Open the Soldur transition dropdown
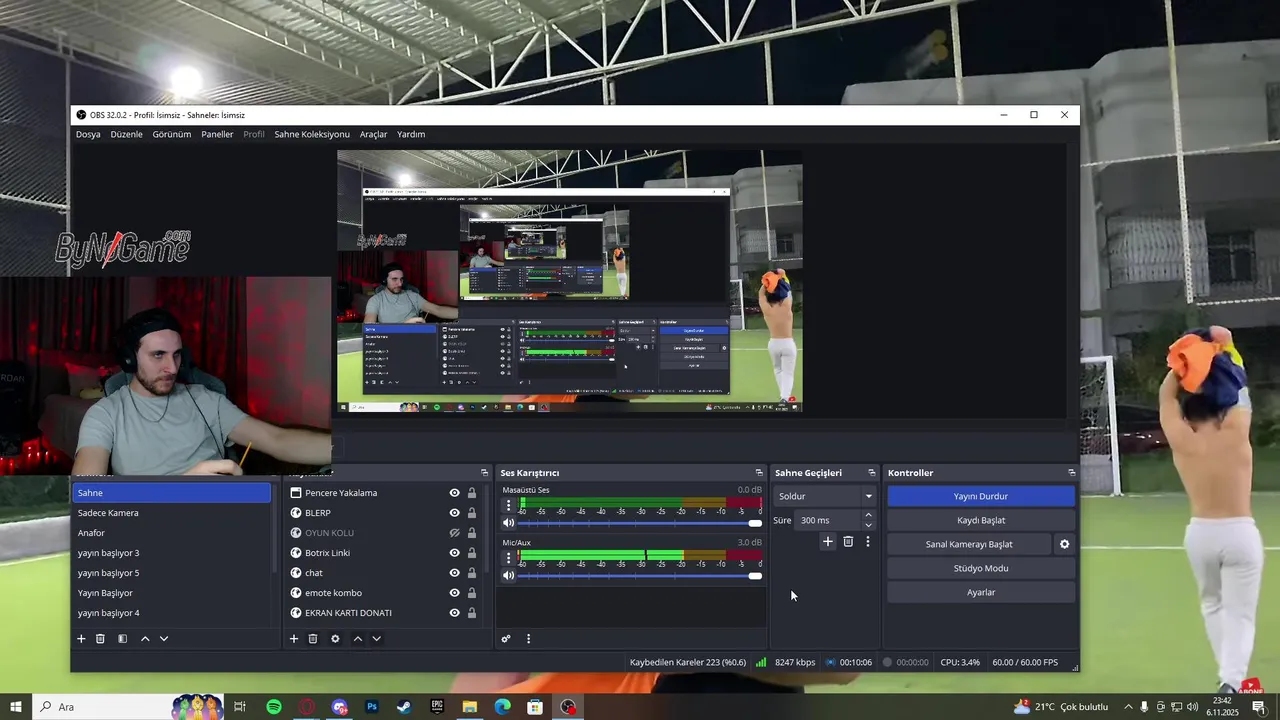This screenshot has height=720, width=1280. pyautogui.click(x=824, y=496)
